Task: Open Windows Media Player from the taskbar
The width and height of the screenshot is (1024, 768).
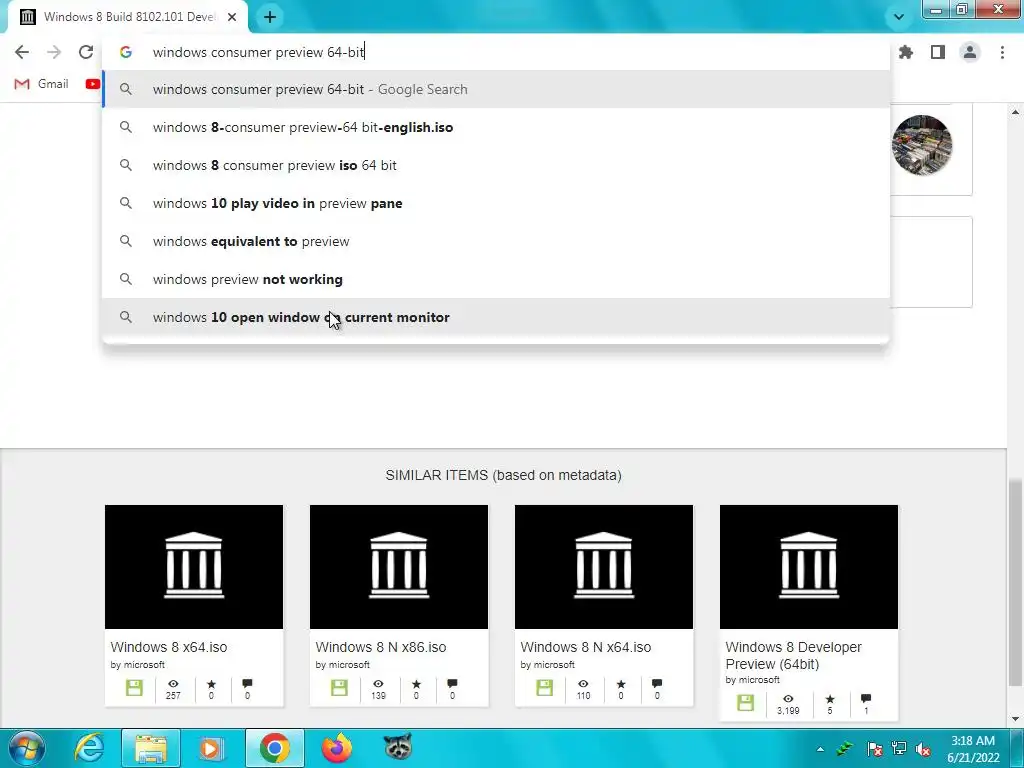Action: coord(210,748)
